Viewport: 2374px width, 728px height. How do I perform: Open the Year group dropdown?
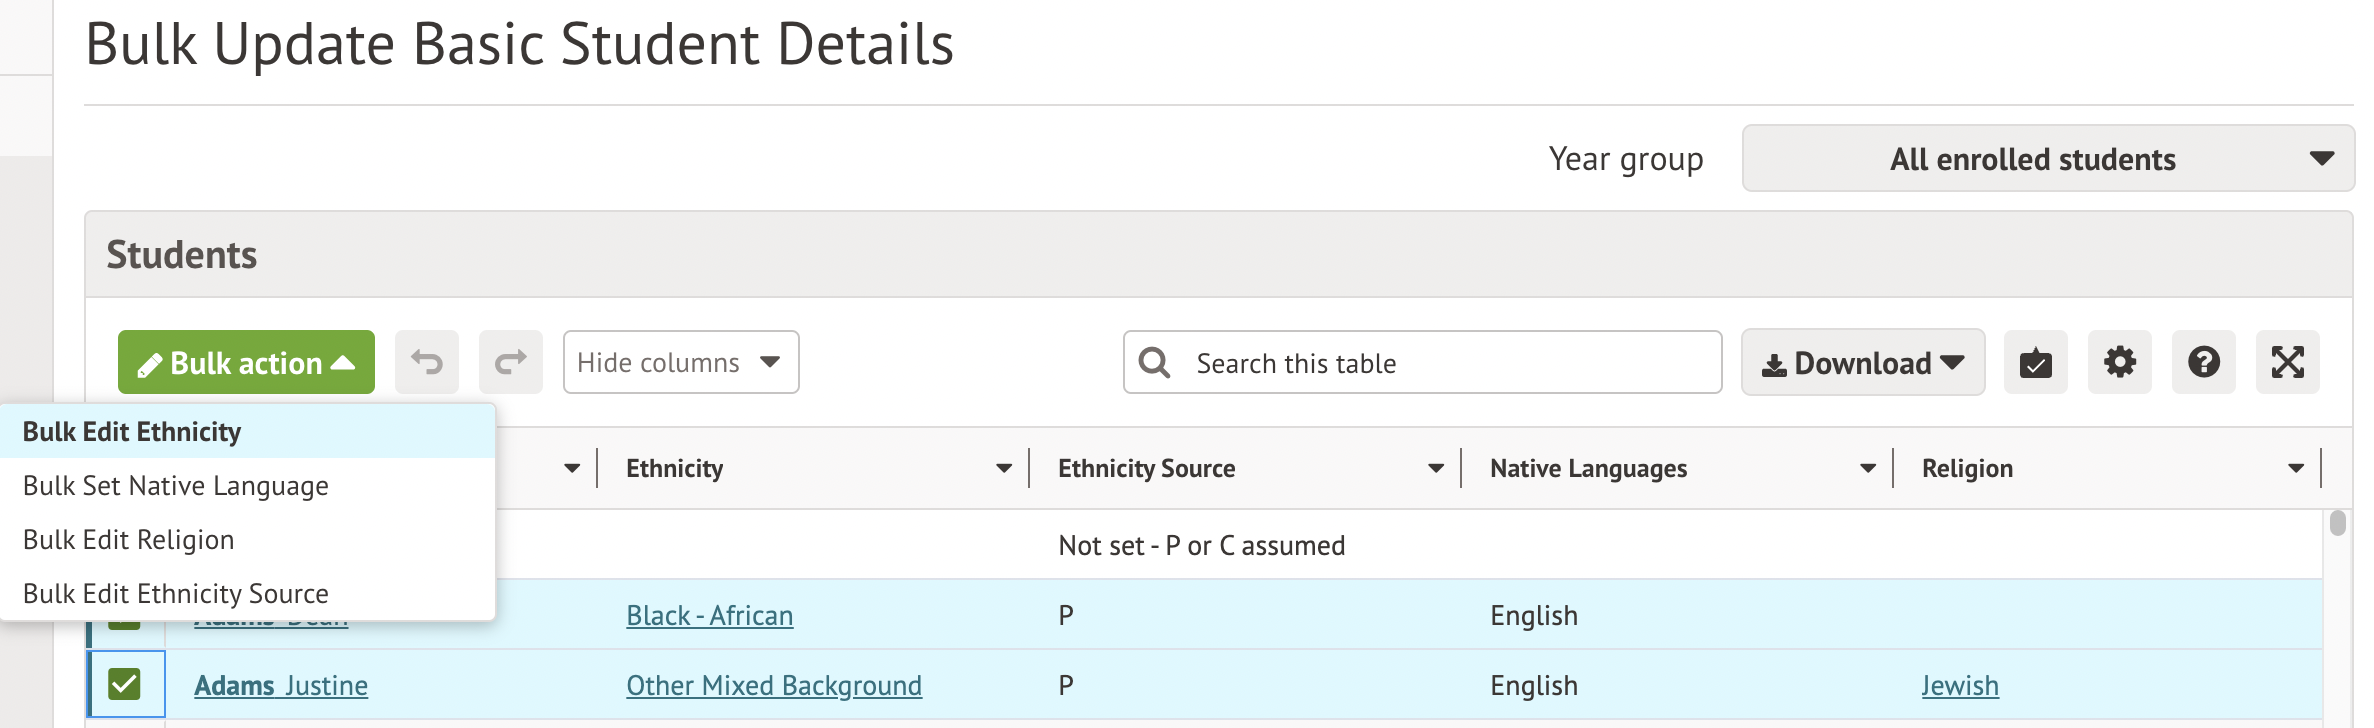(x=2047, y=159)
